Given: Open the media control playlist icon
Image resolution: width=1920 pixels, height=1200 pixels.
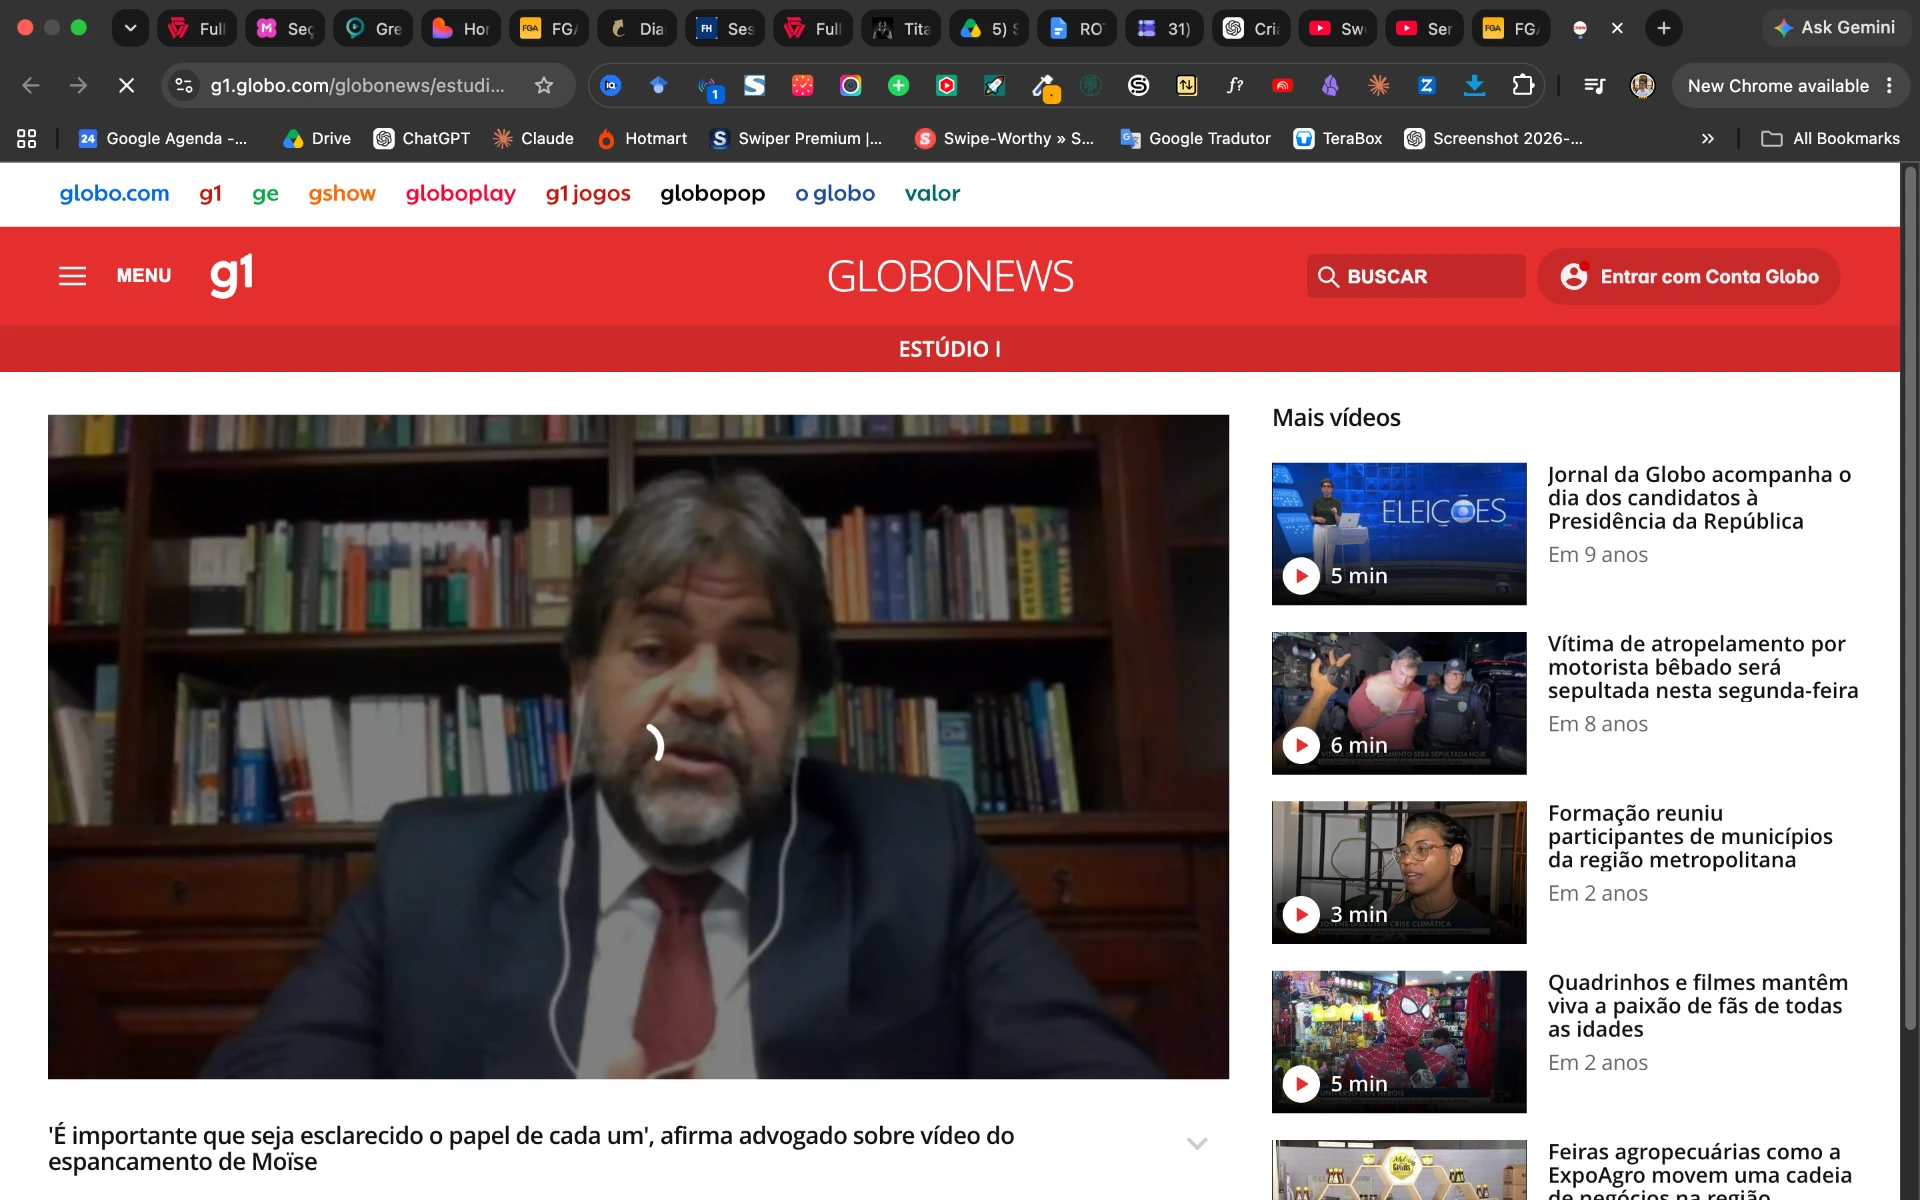Looking at the screenshot, I should (1595, 86).
